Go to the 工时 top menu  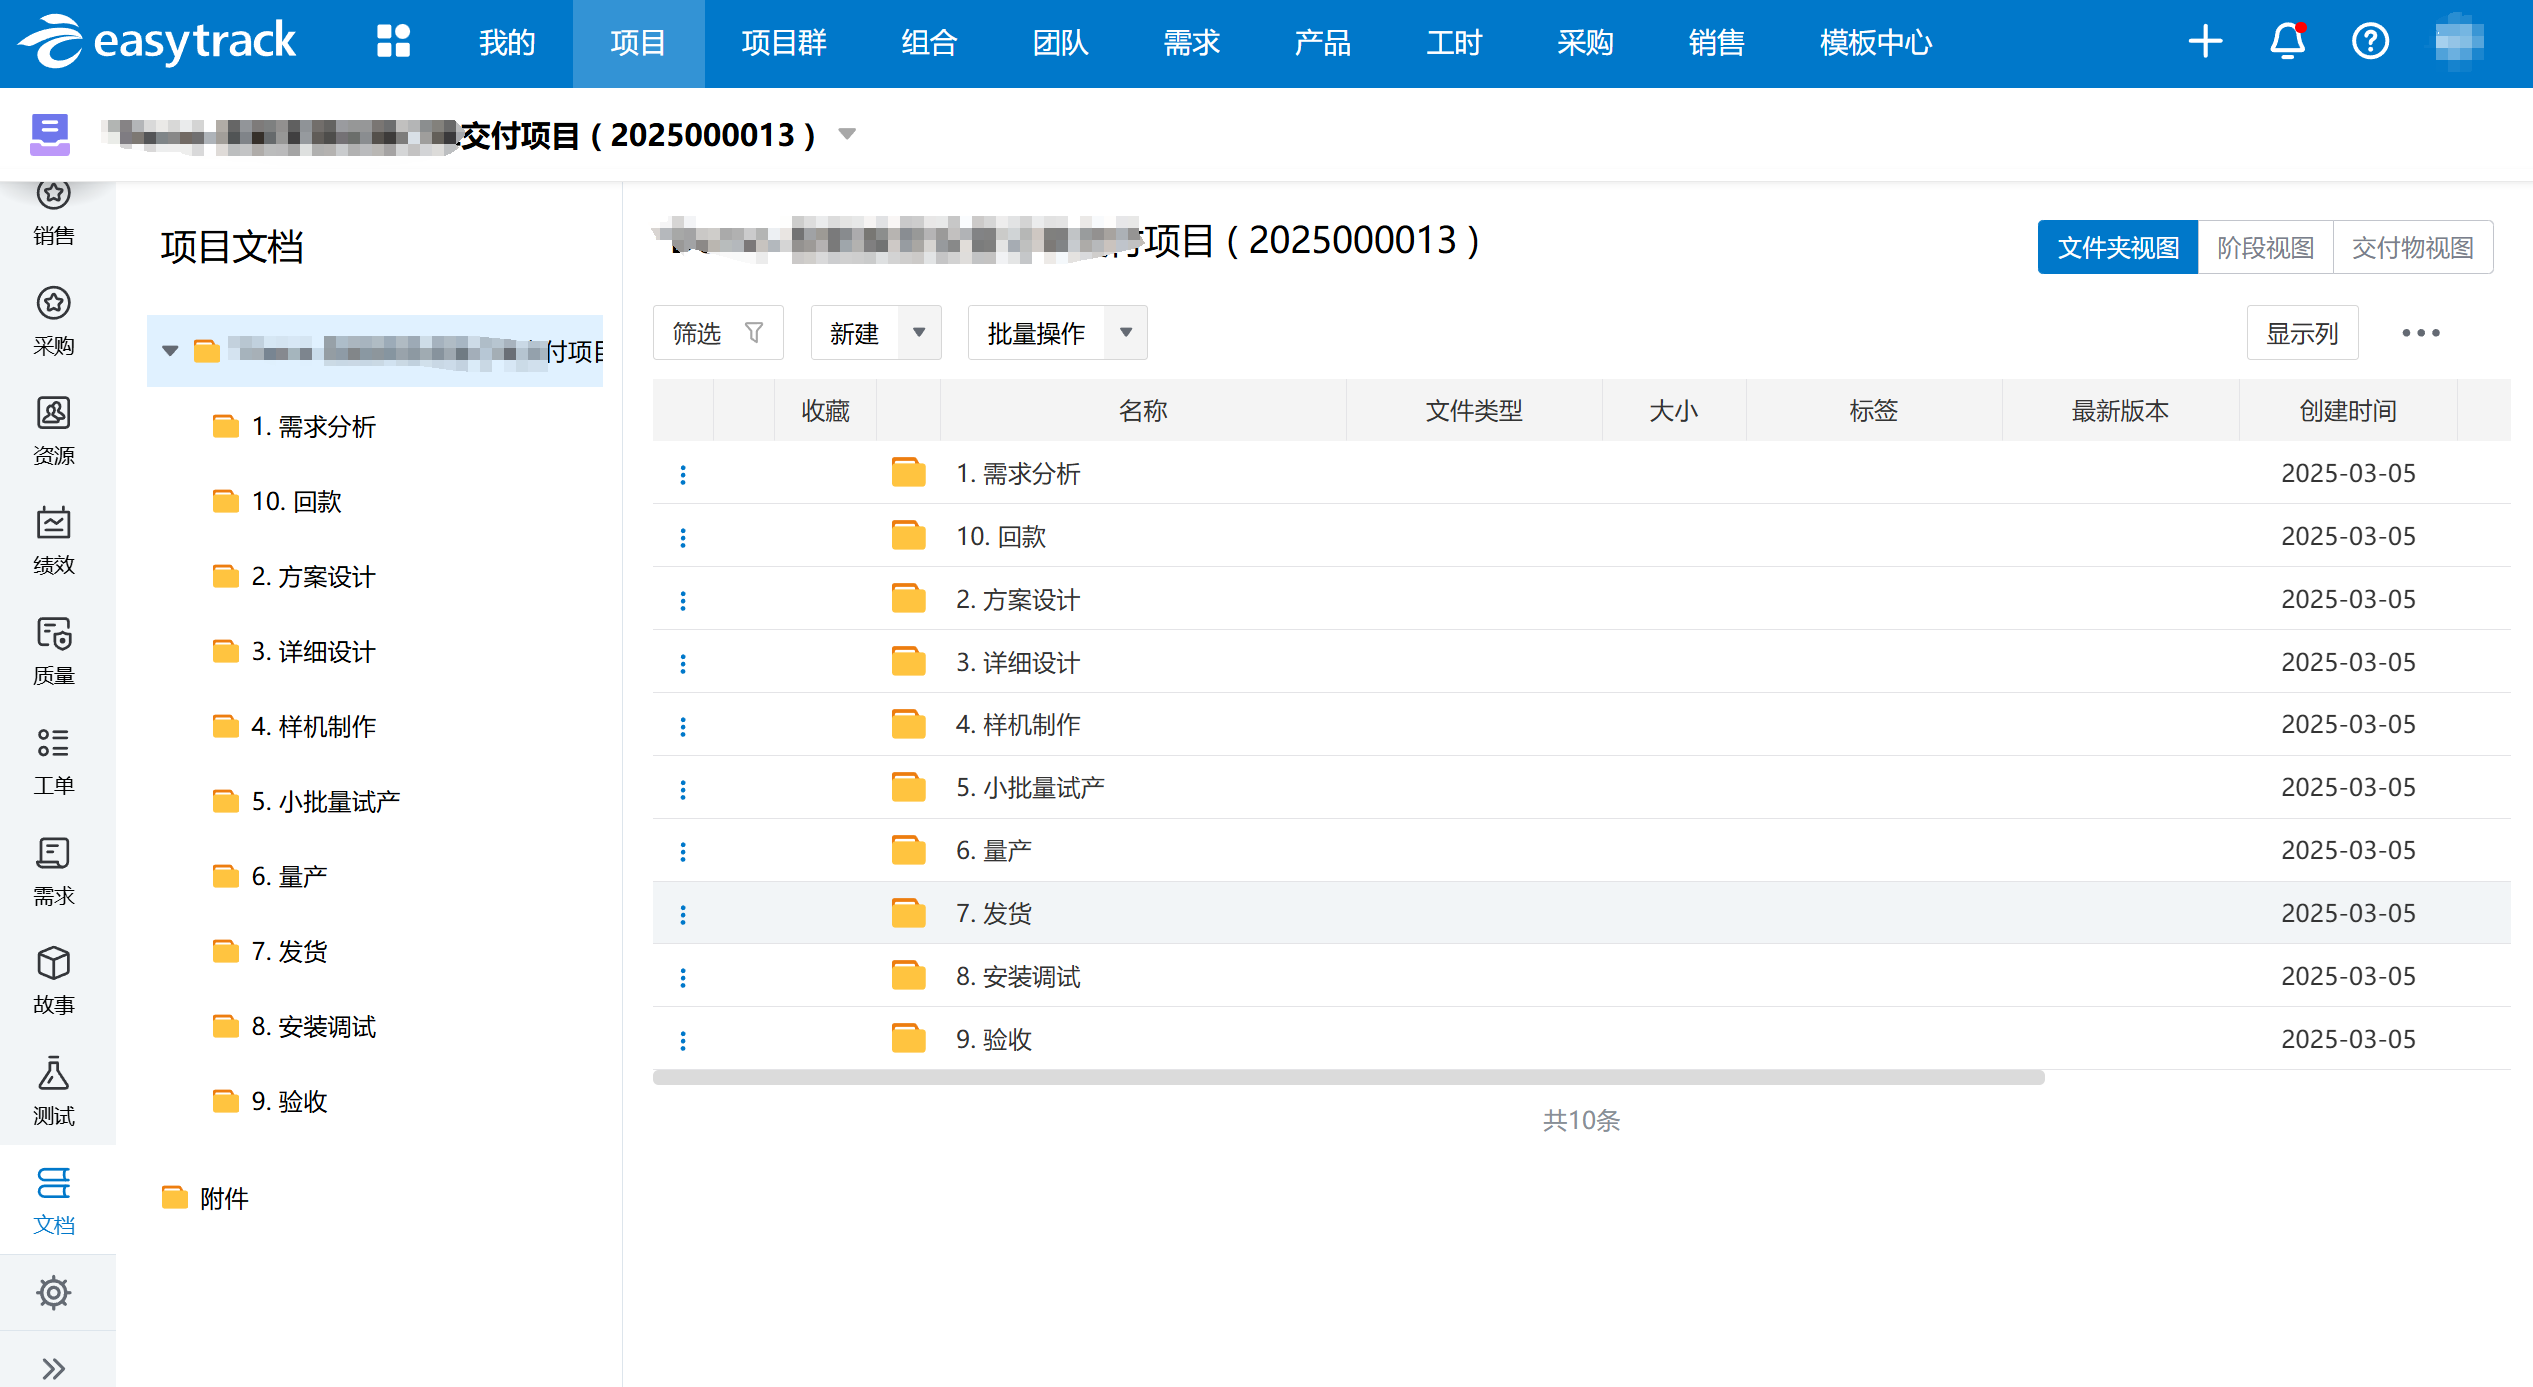point(1453,43)
